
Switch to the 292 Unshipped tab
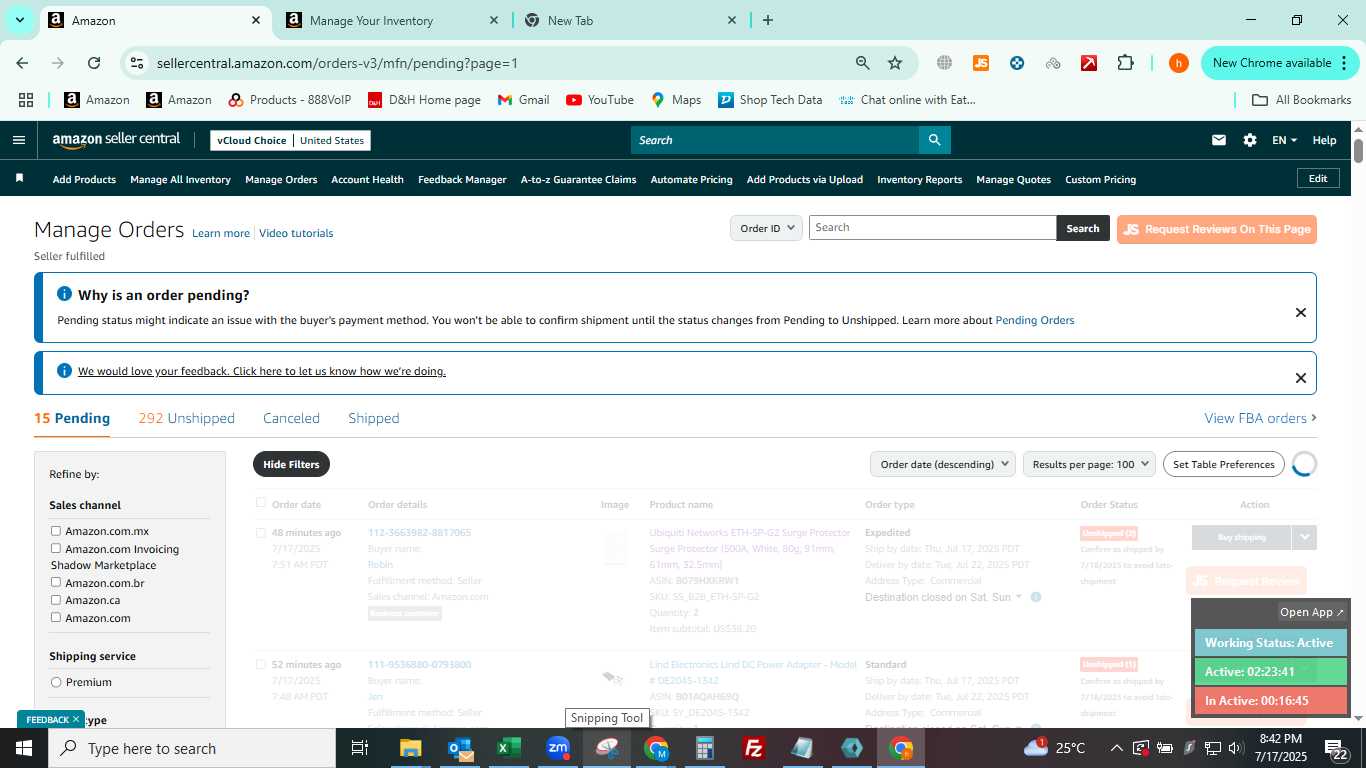tap(186, 418)
